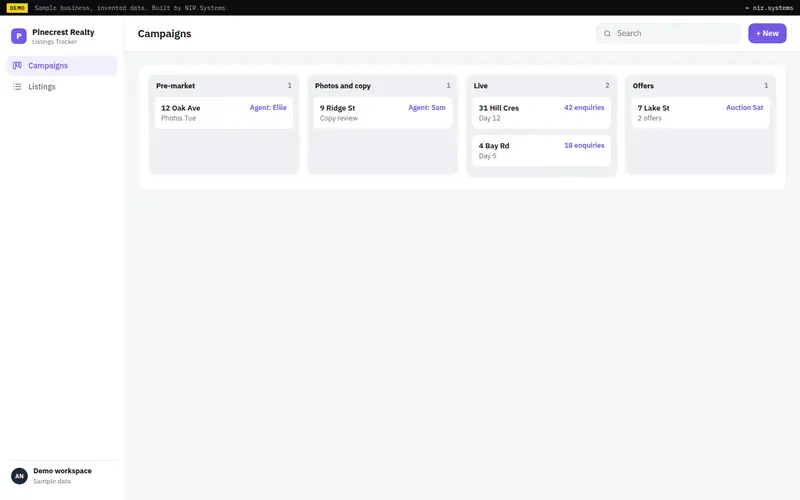This screenshot has width=800, height=500.
Task: Select the Photos and copy column header
Action: 343,86
